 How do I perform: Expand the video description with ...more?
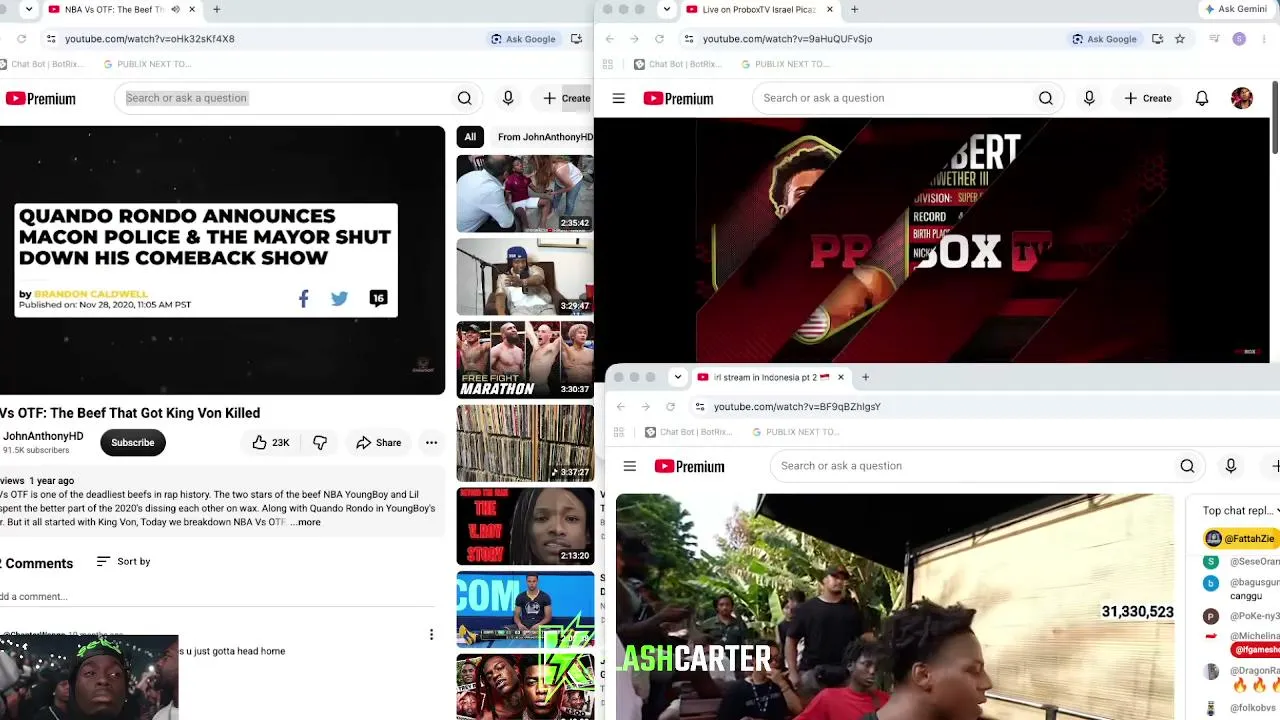click(305, 522)
